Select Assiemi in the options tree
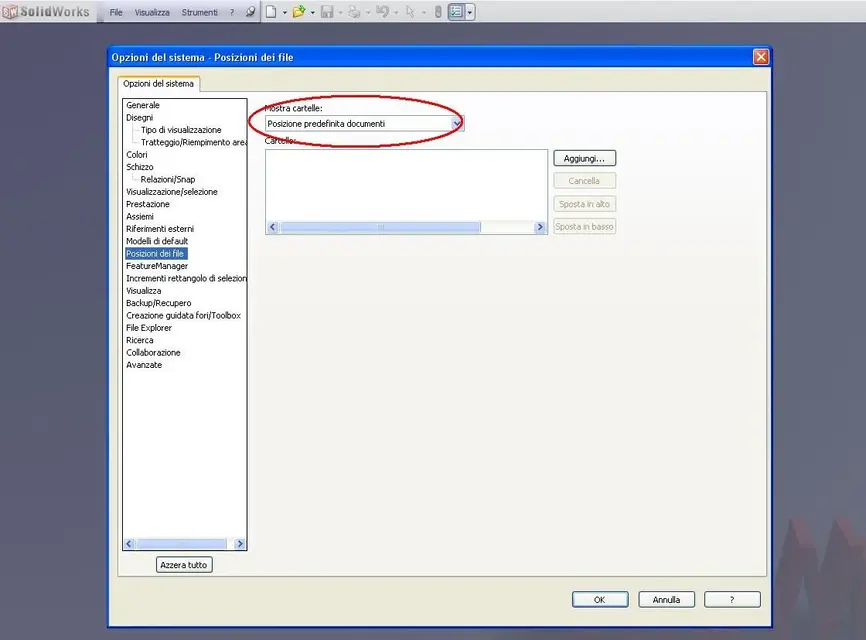The image size is (866, 640). [x=140, y=216]
